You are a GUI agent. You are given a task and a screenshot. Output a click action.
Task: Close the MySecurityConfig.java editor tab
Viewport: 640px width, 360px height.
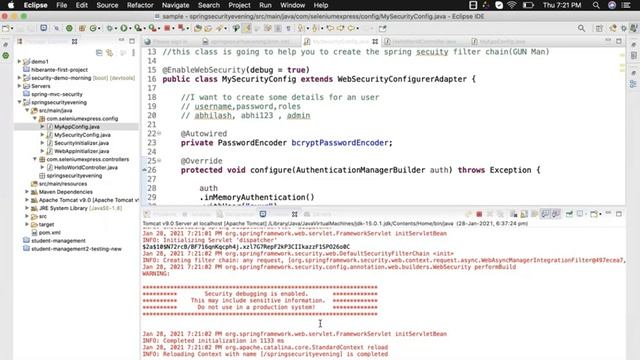click(375, 41)
